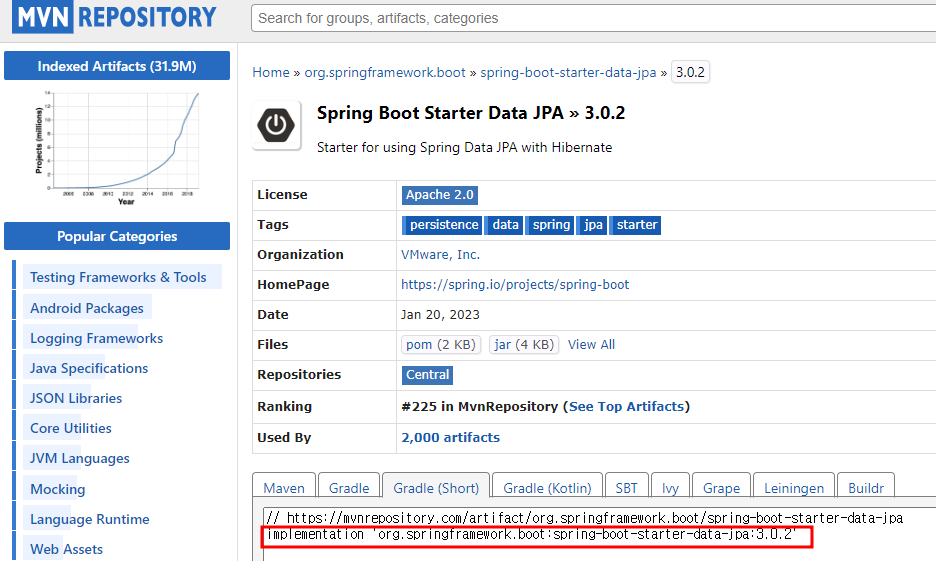
Task: Open Java Specifications category
Action: point(89,368)
